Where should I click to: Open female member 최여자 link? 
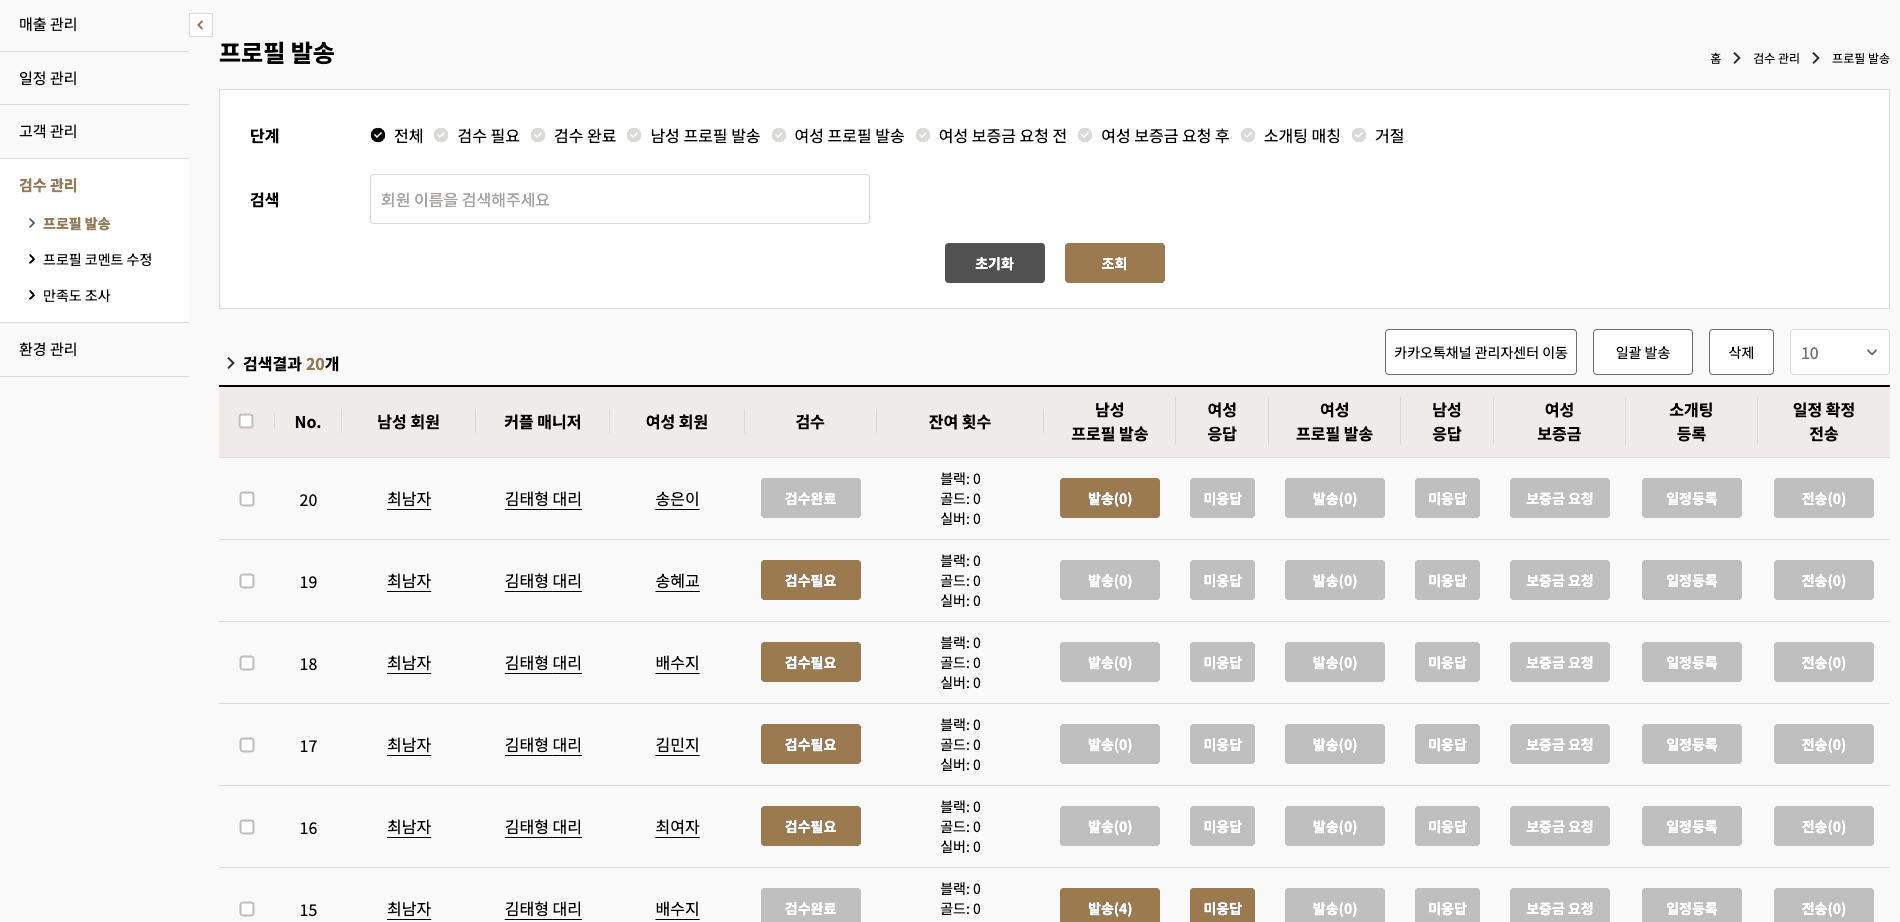tap(677, 827)
